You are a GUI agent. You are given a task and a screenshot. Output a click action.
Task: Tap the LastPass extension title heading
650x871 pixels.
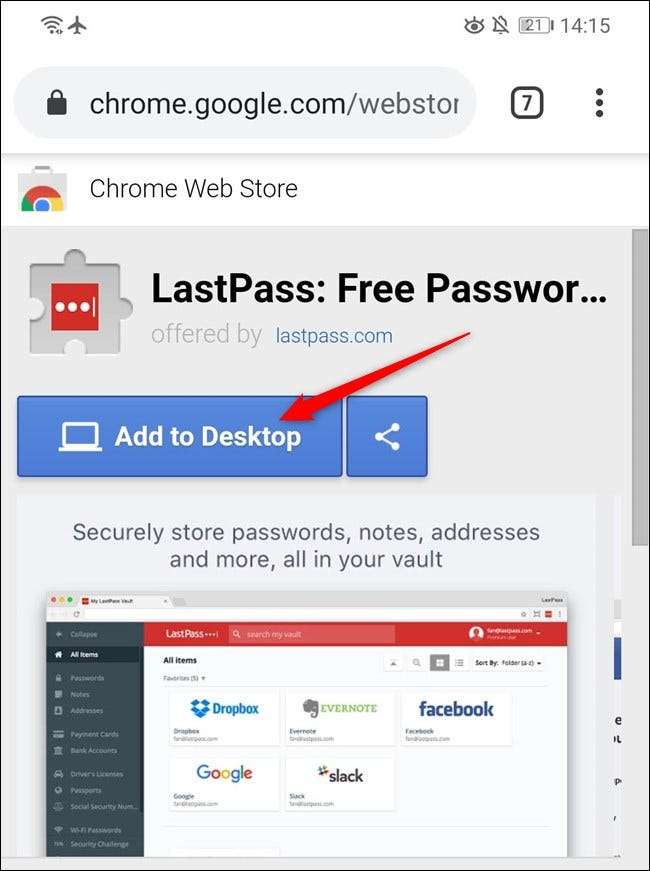tap(379, 289)
